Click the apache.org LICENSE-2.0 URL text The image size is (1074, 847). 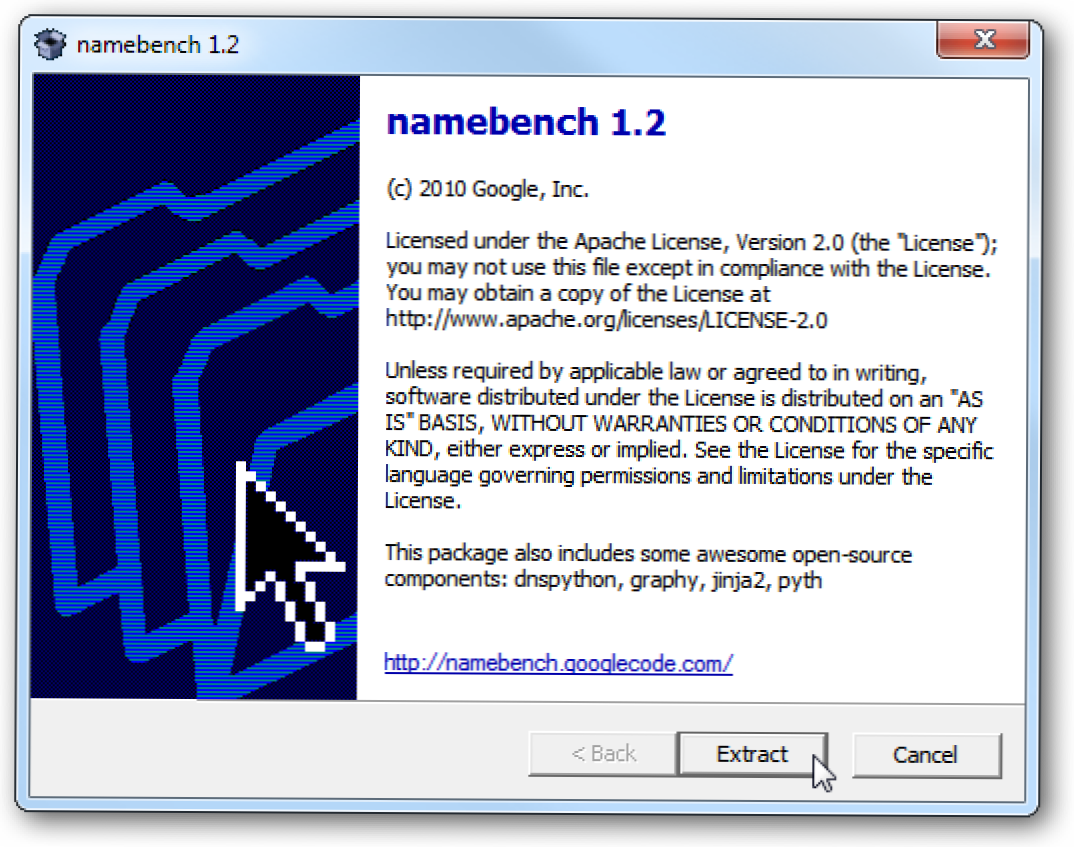tap(606, 320)
